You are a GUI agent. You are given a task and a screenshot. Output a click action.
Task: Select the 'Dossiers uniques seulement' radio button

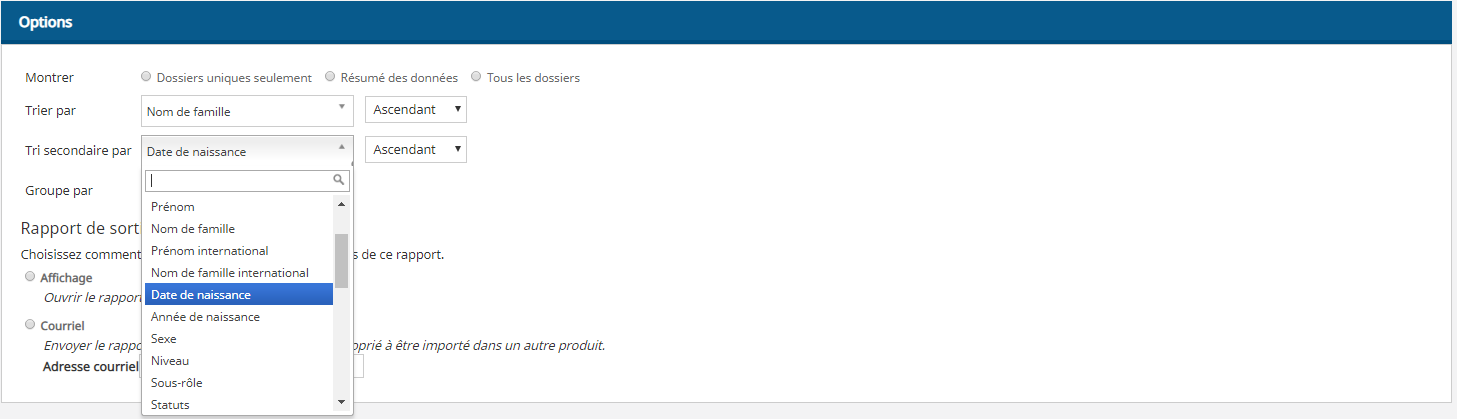[x=147, y=76]
